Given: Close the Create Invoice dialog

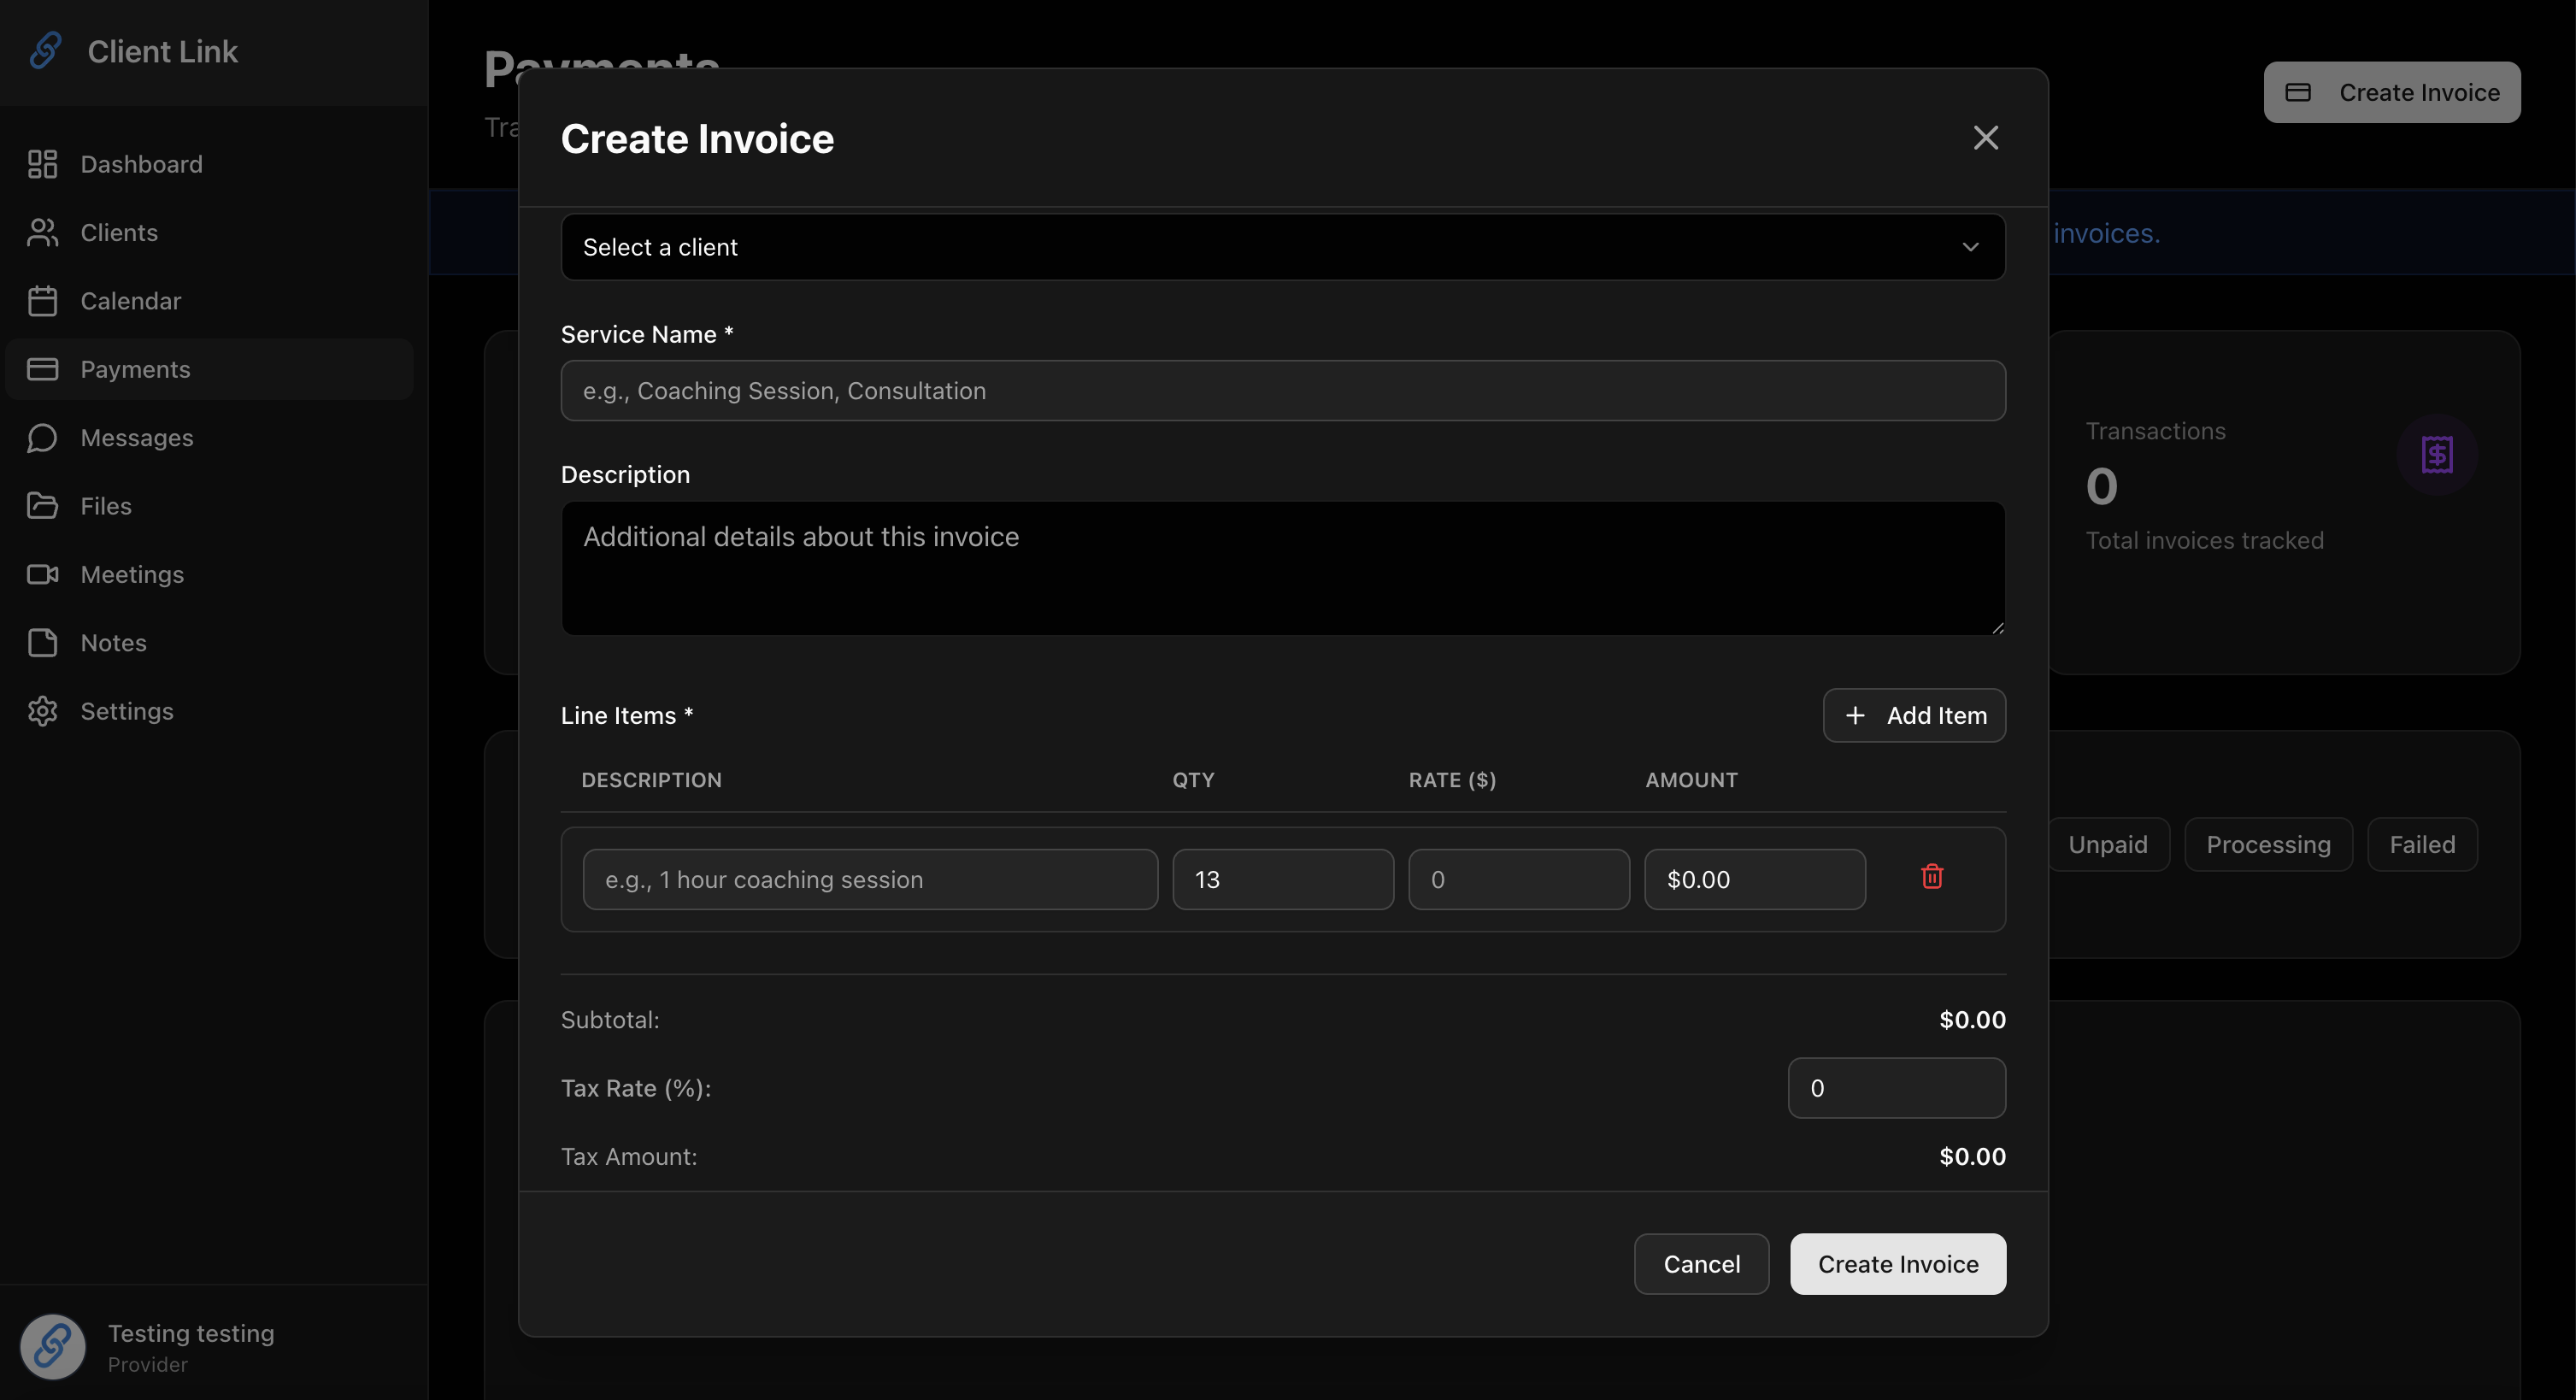Looking at the screenshot, I should click(x=1985, y=138).
